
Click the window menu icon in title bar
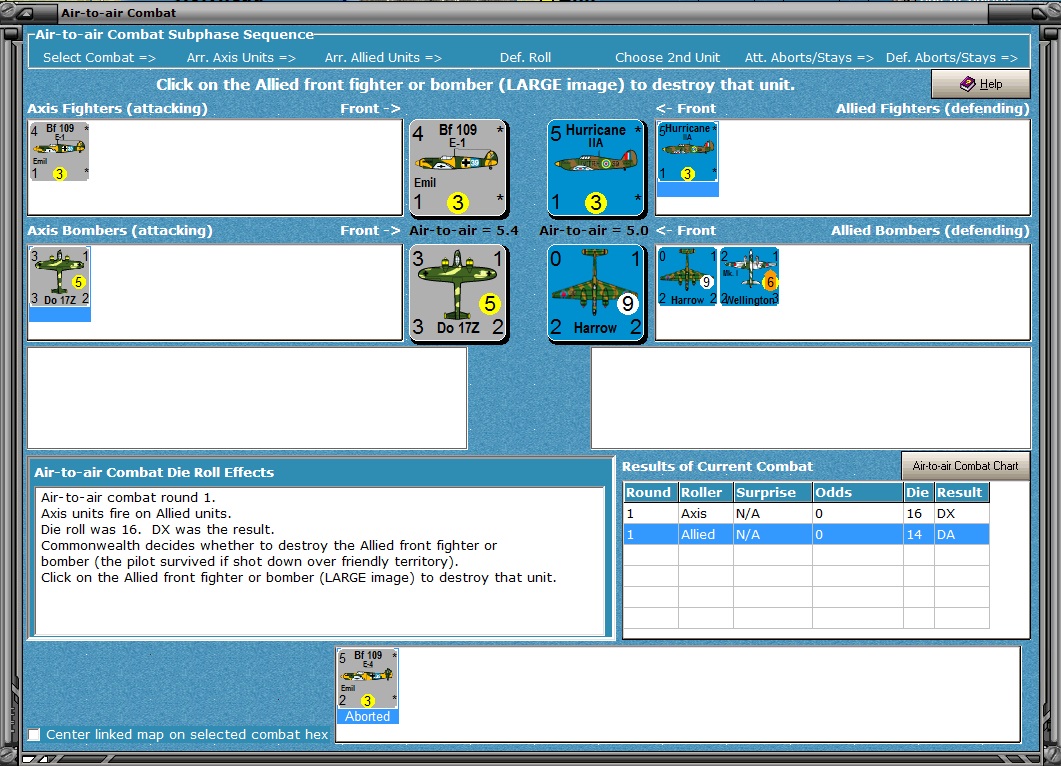click(x=25, y=13)
